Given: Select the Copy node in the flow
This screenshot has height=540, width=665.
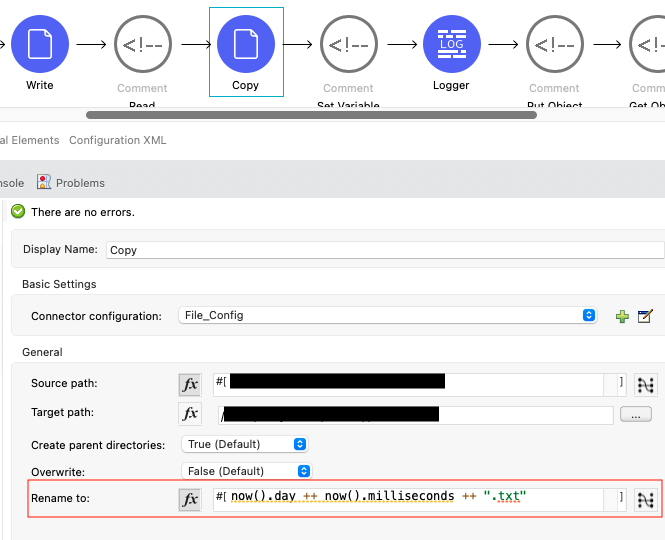Looking at the screenshot, I should pyautogui.click(x=245, y=44).
